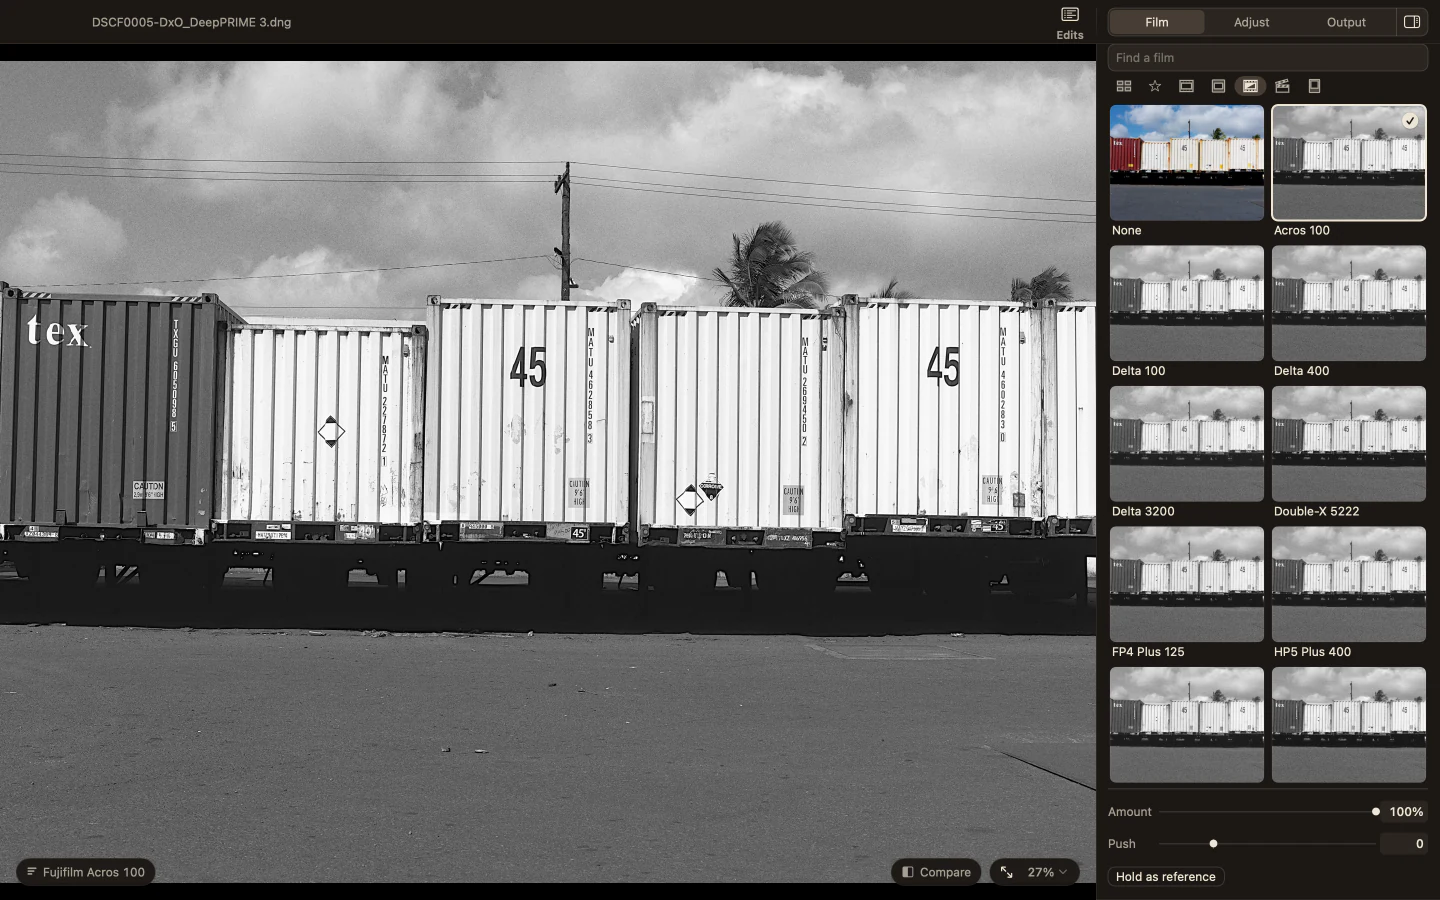Click the Amount slider handle

pyautogui.click(x=1376, y=812)
